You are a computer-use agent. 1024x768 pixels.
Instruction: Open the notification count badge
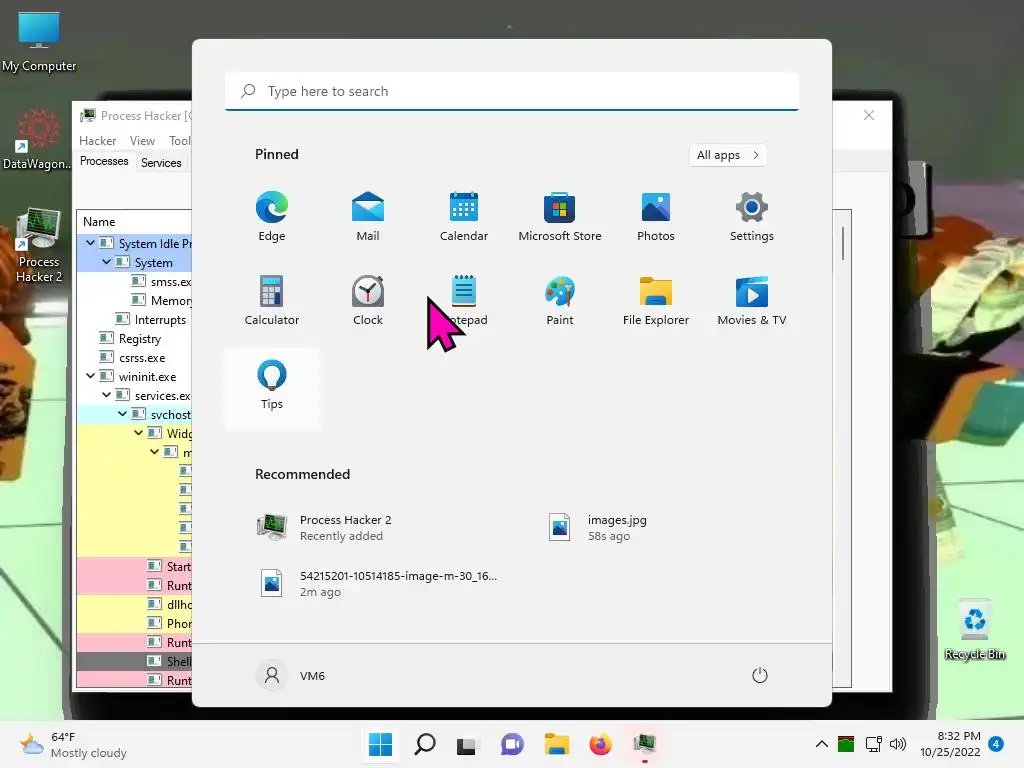[996, 744]
